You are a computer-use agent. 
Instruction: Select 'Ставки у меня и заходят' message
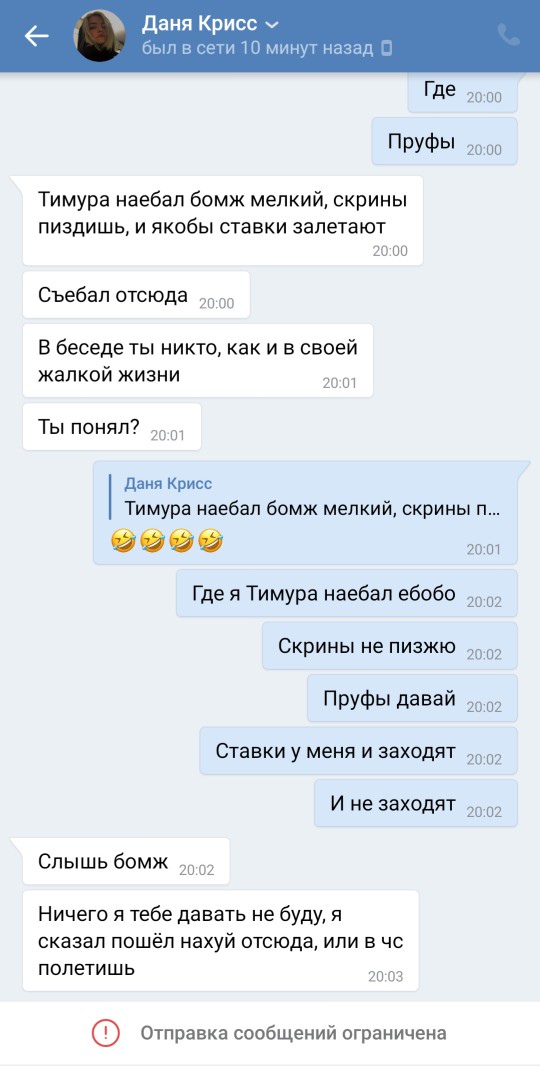359,751
